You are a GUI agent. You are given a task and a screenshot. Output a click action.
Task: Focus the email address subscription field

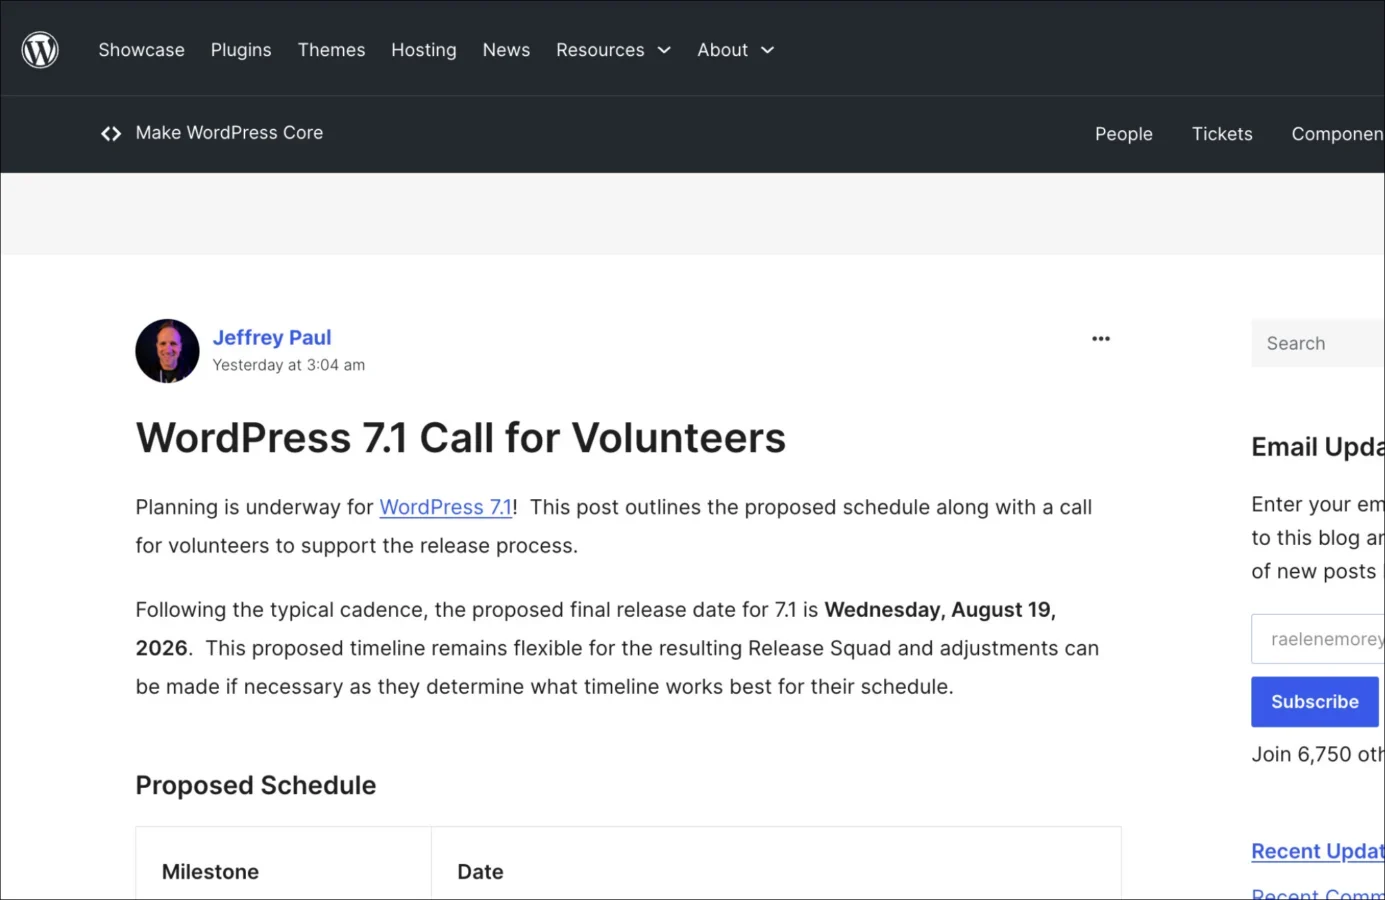click(x=1318, y=639)
